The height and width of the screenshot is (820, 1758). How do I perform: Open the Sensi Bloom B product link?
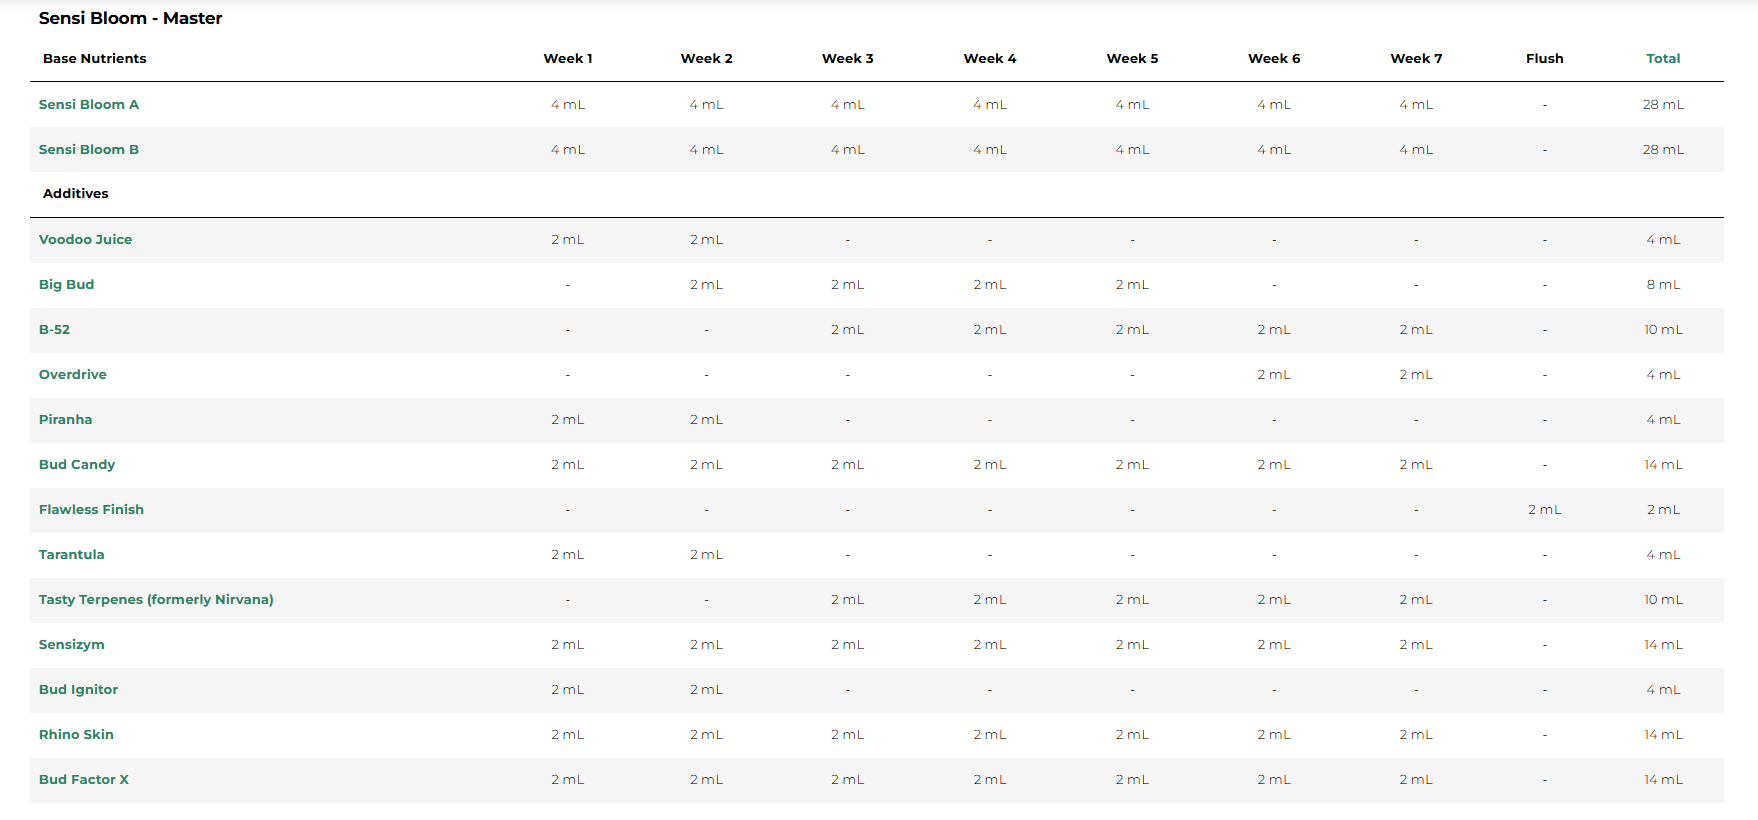pos(89,150)
